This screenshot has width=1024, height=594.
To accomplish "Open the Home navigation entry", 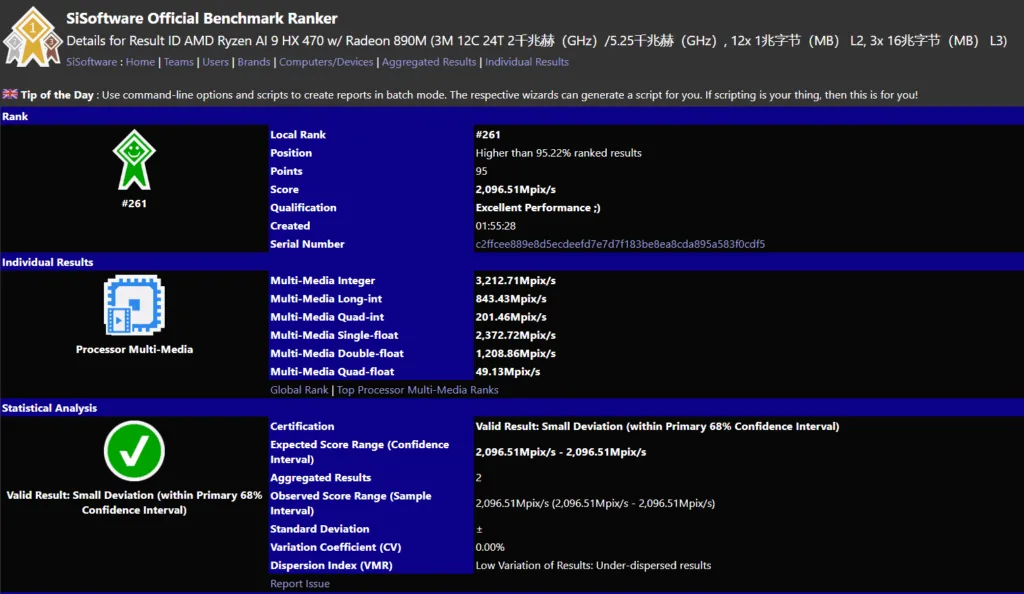I will click(x=140, y=61).
